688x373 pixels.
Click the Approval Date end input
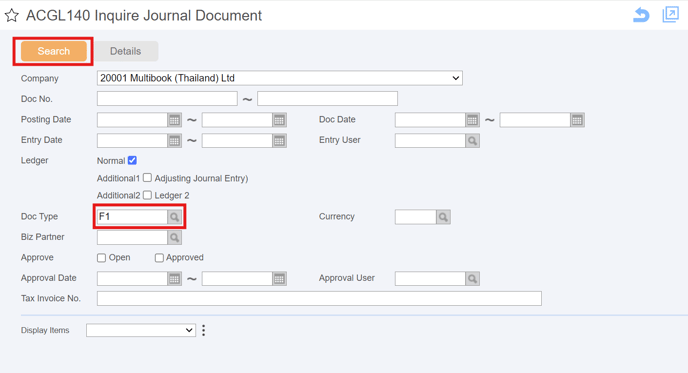point(237,278)
